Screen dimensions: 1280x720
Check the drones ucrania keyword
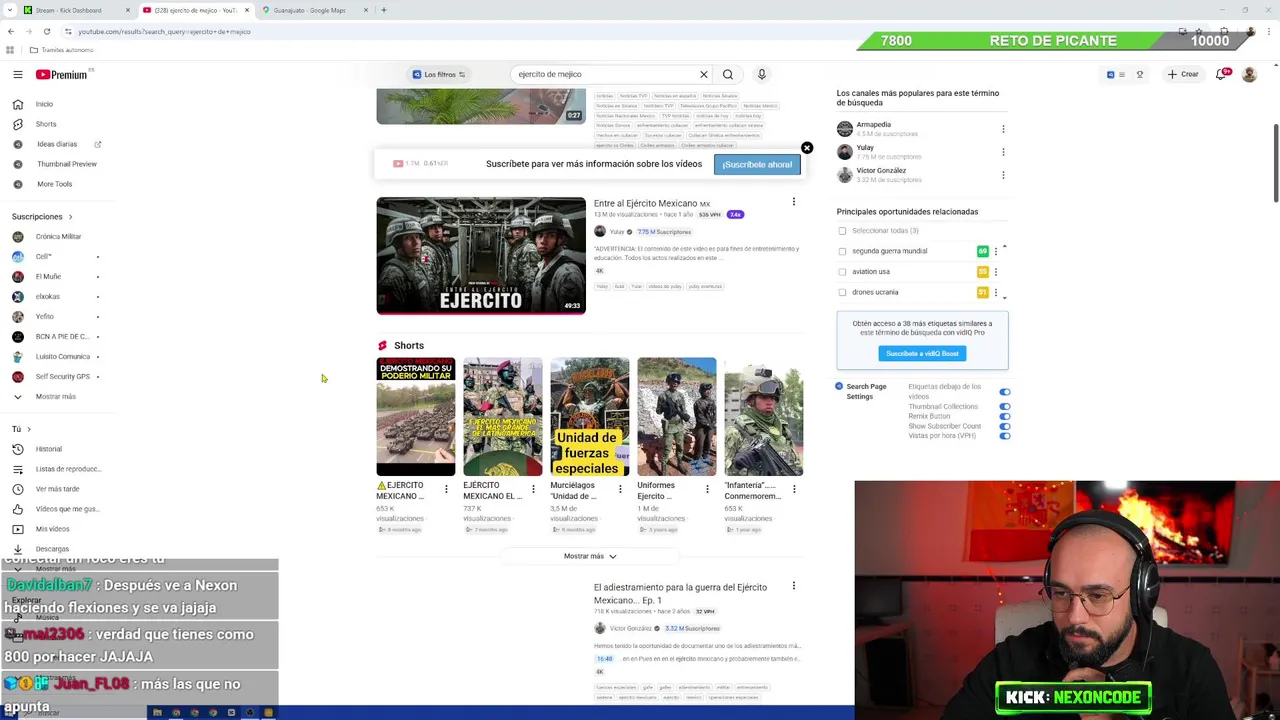pyautogui.click(x=842, y=293)
